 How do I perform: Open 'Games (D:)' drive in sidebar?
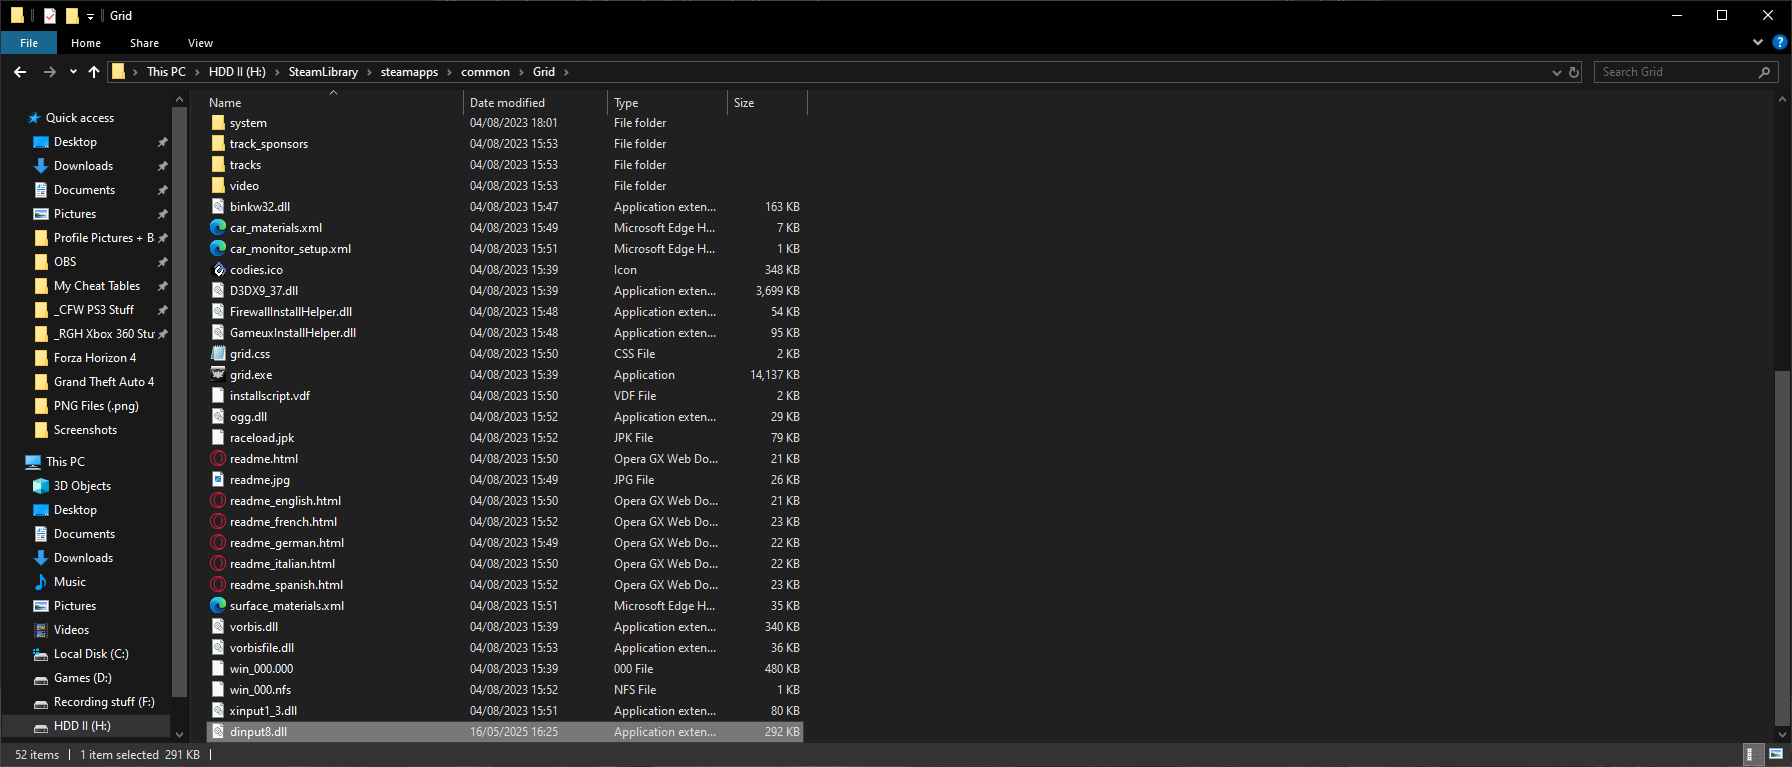(x=83, y=678)
